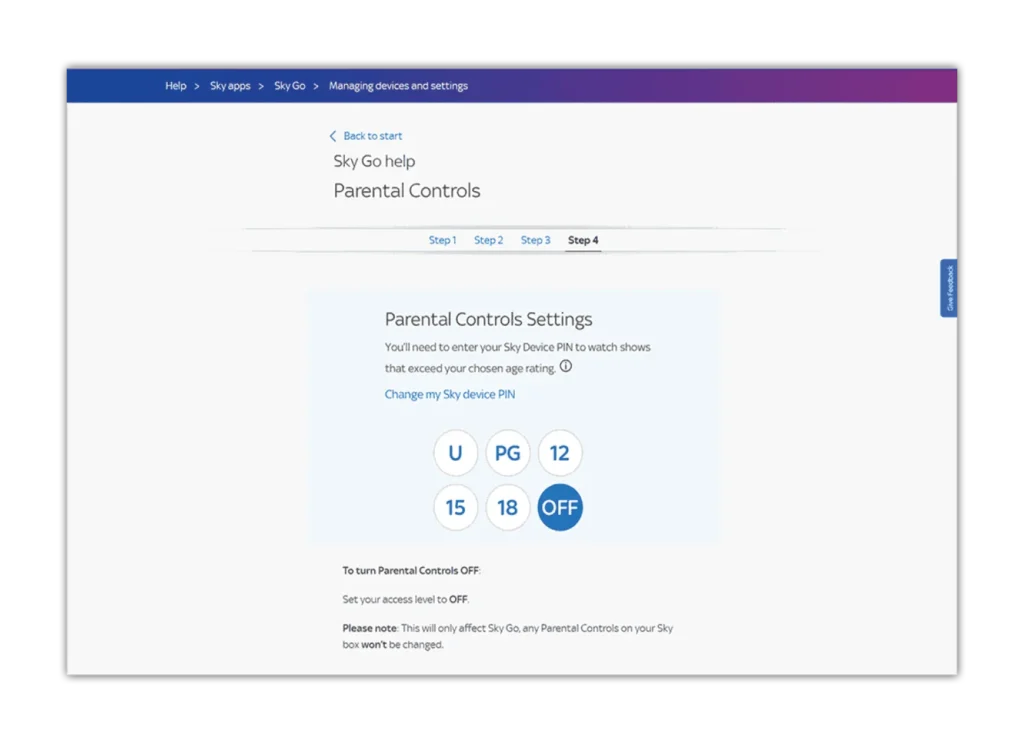Click the Sky Go help title text
1024x732 pixels.
click(x=374, y=161)
